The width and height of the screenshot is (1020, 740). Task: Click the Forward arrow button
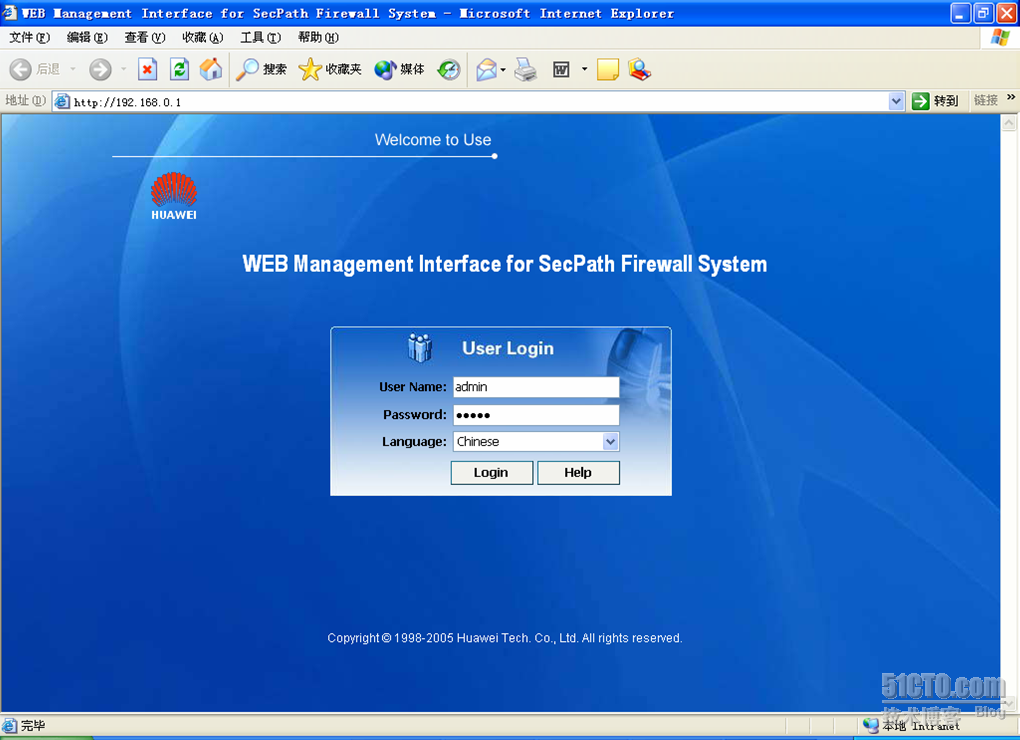point(100,69)
